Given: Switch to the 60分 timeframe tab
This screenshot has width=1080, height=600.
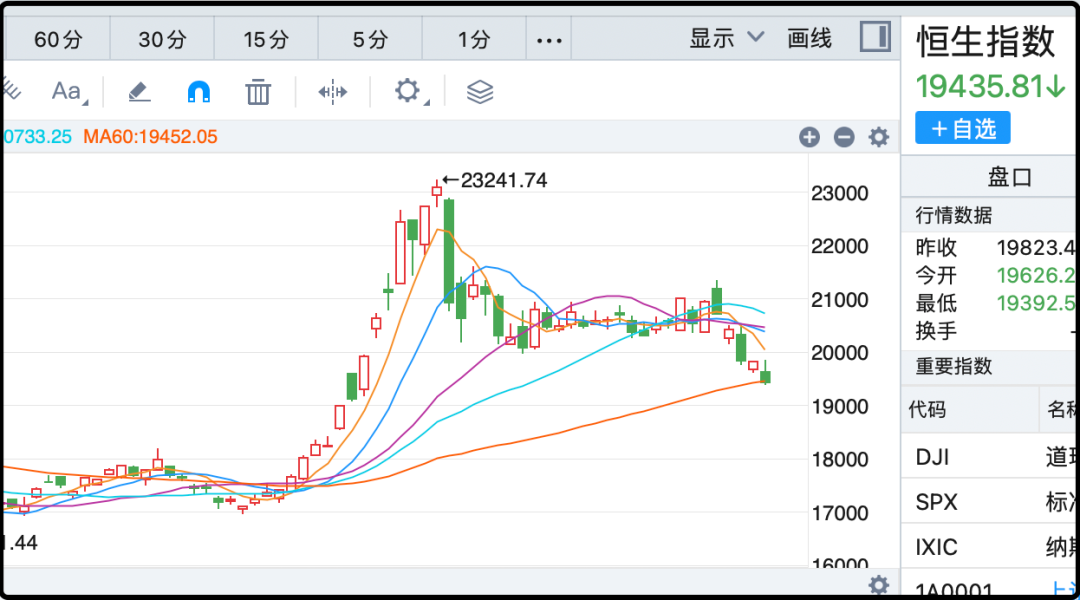Looking at the screenshot, I should point(59,40).
